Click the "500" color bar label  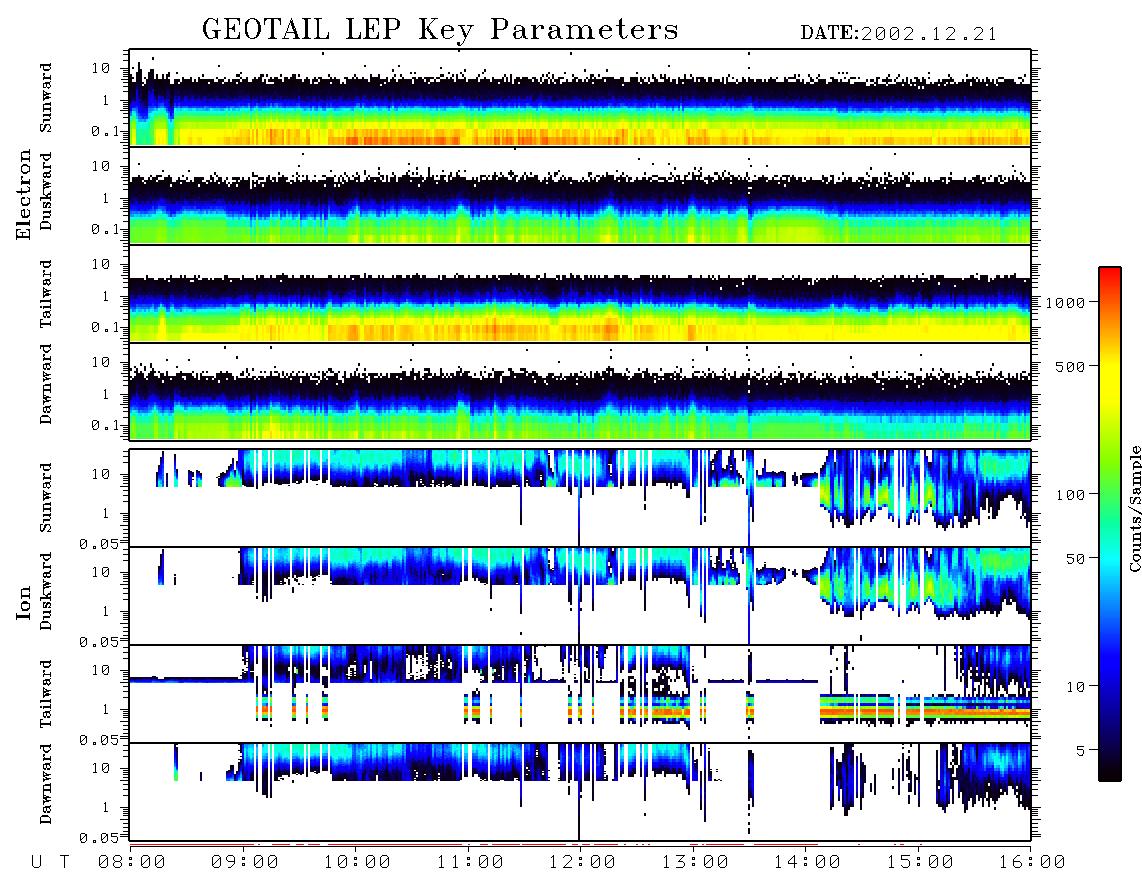pyautogui.click(x=1071, y=366)
